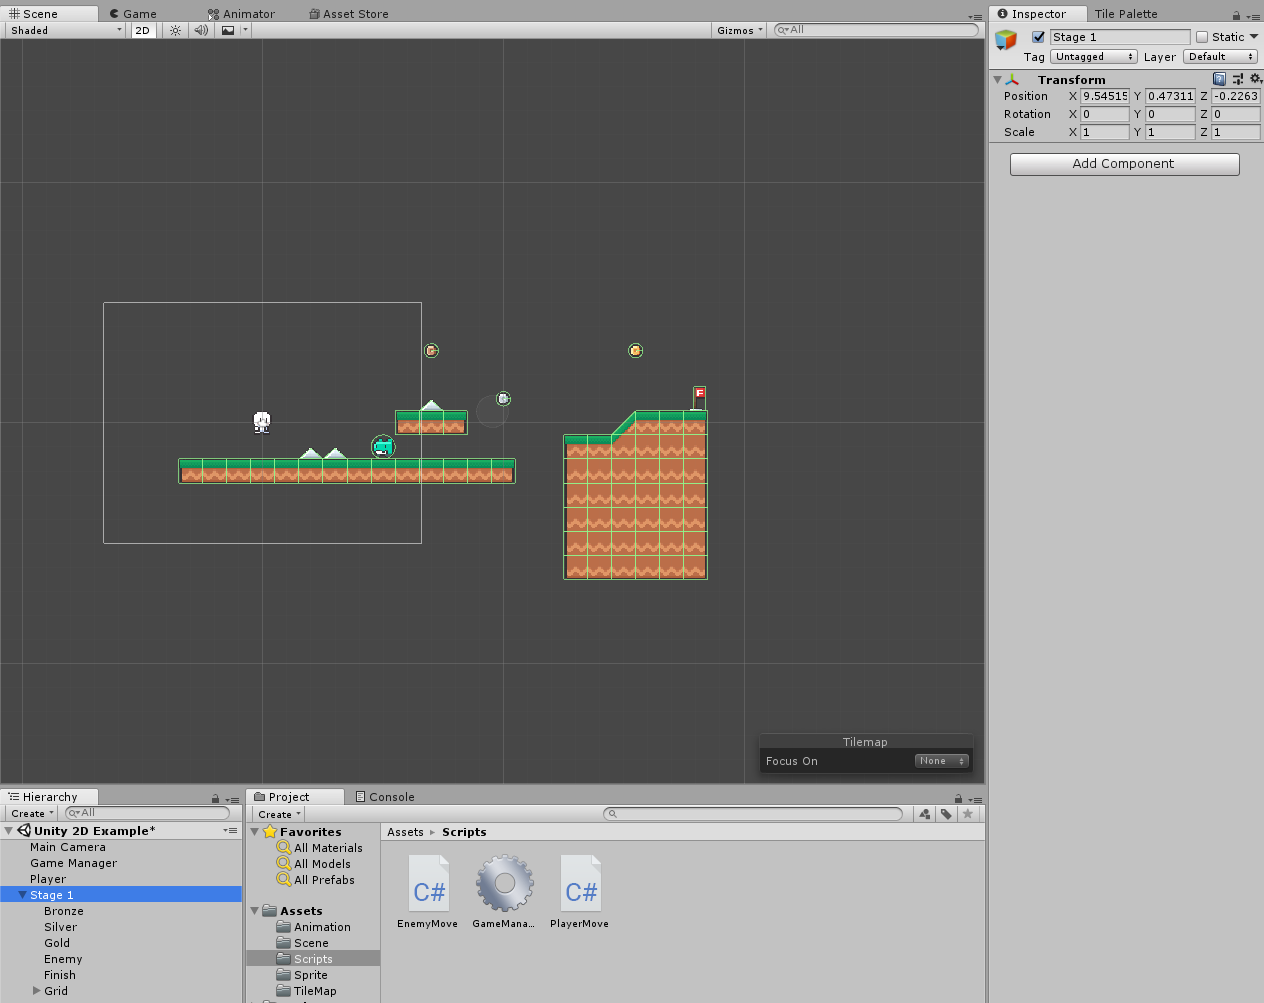Switch to the Game tab
The height and width of the screenshot is (1003, 1264).
point(134,14)
